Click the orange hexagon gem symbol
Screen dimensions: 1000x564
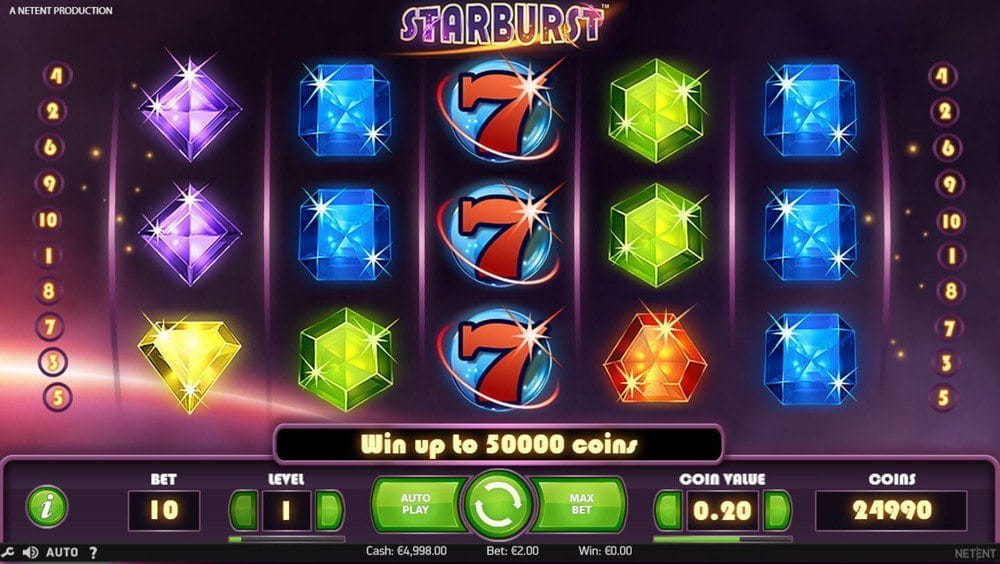click(x=656, y=357)
